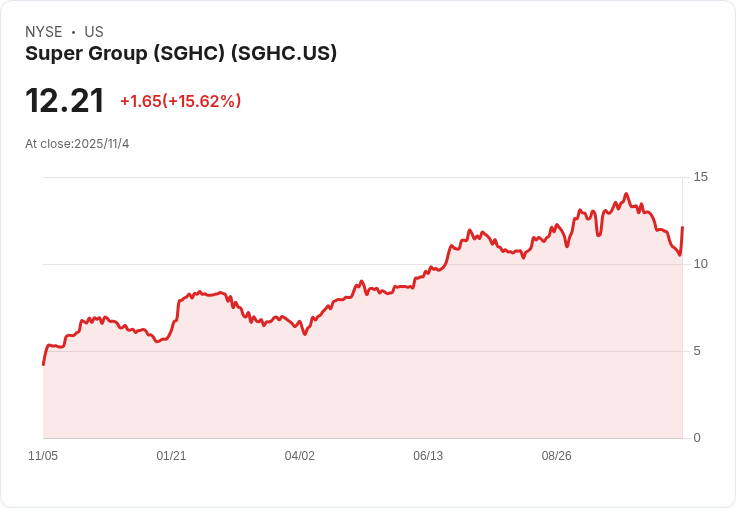Select the 11/05 date on the x-axis

coord(43,456)
